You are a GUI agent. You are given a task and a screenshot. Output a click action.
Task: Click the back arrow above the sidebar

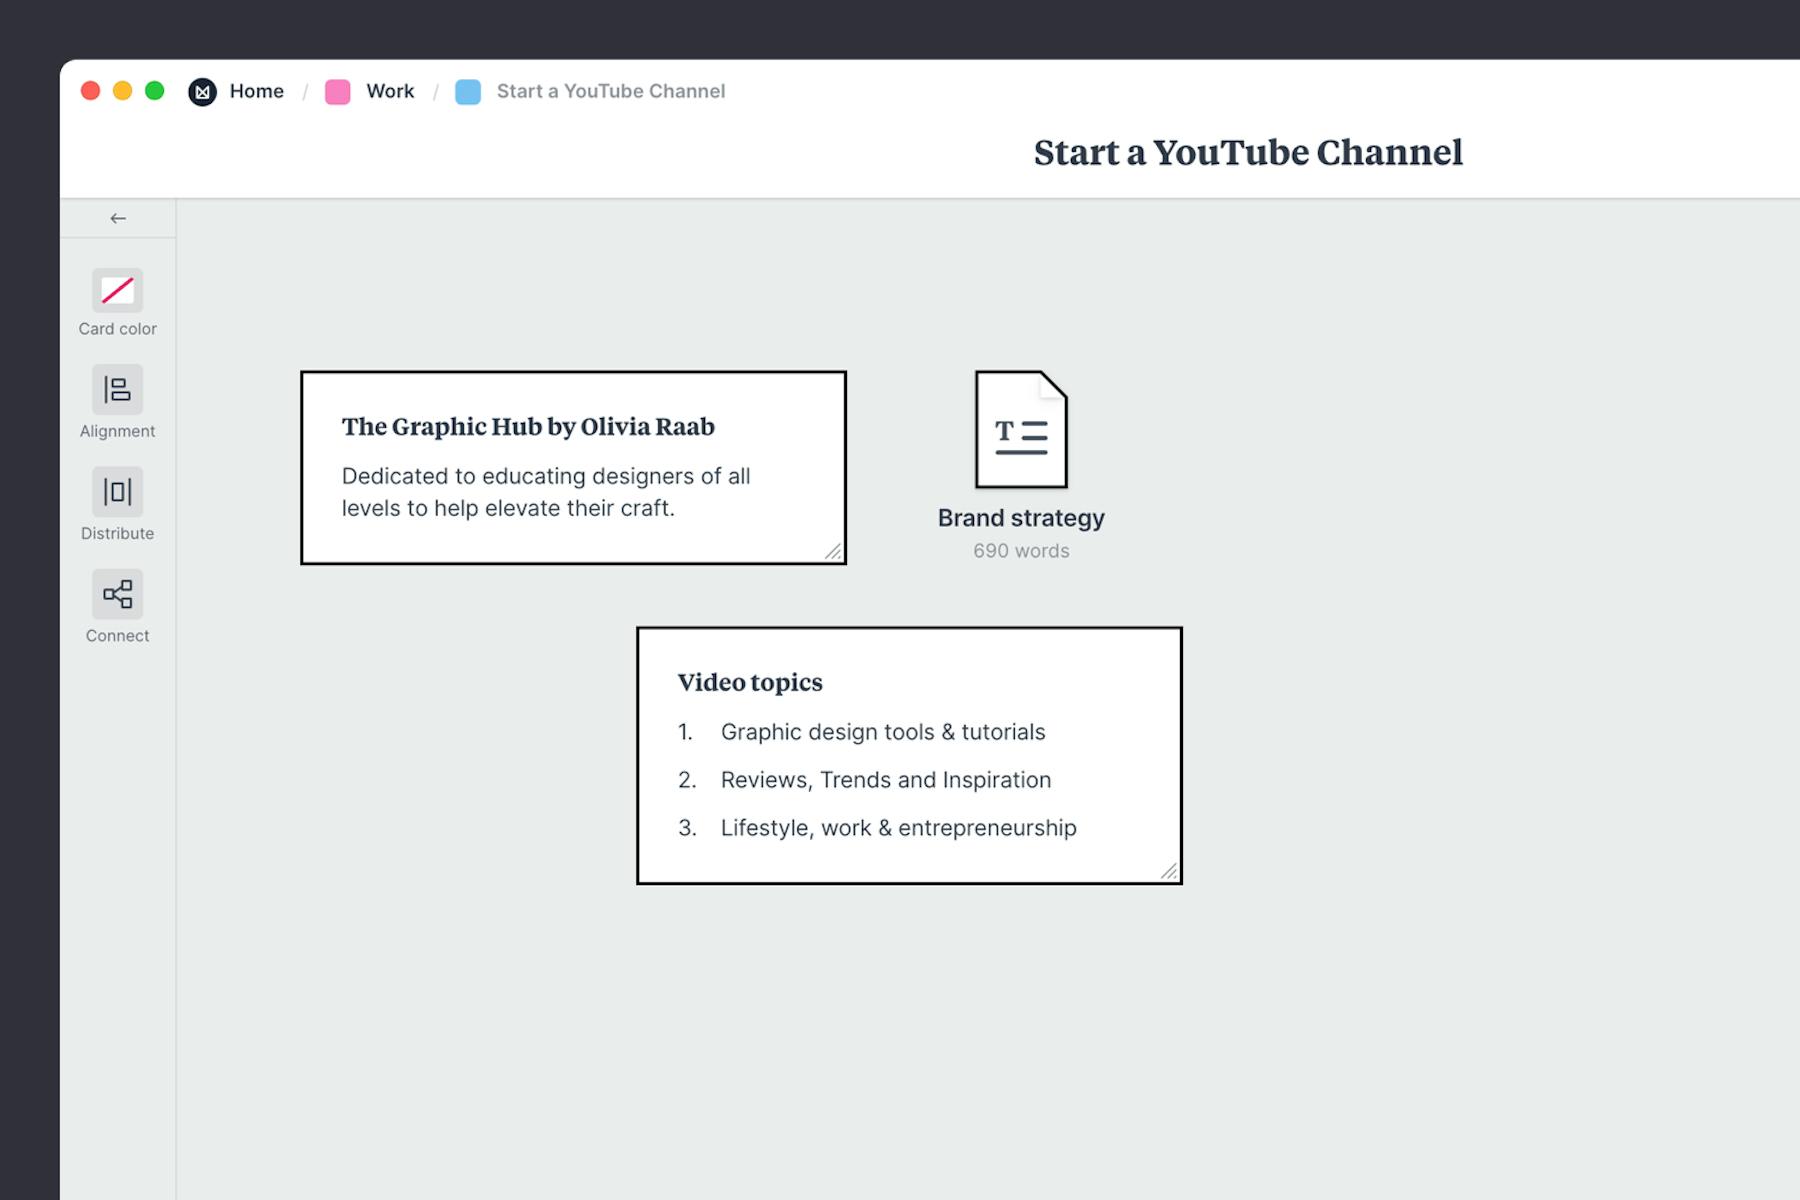click(117, 217)
